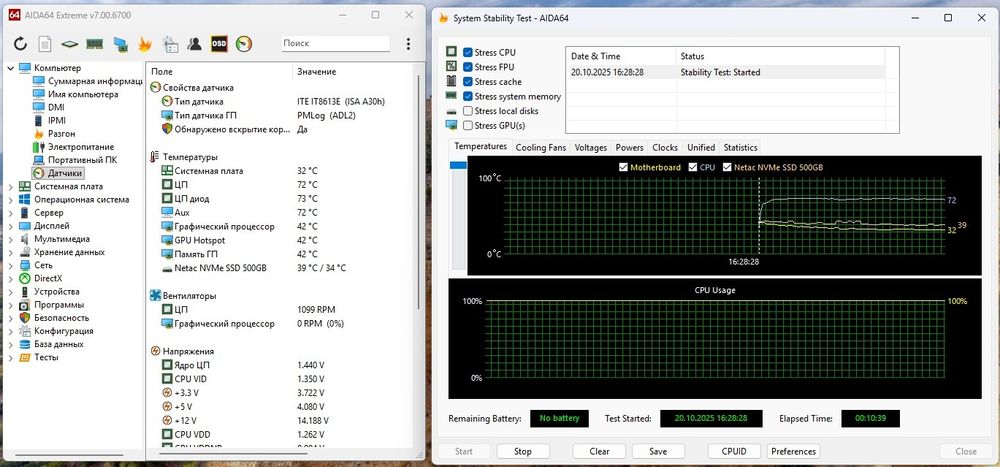Screen dimensions: 1000x467
Task: Open Preferences in Stability Test
Action: coord(793,451)
